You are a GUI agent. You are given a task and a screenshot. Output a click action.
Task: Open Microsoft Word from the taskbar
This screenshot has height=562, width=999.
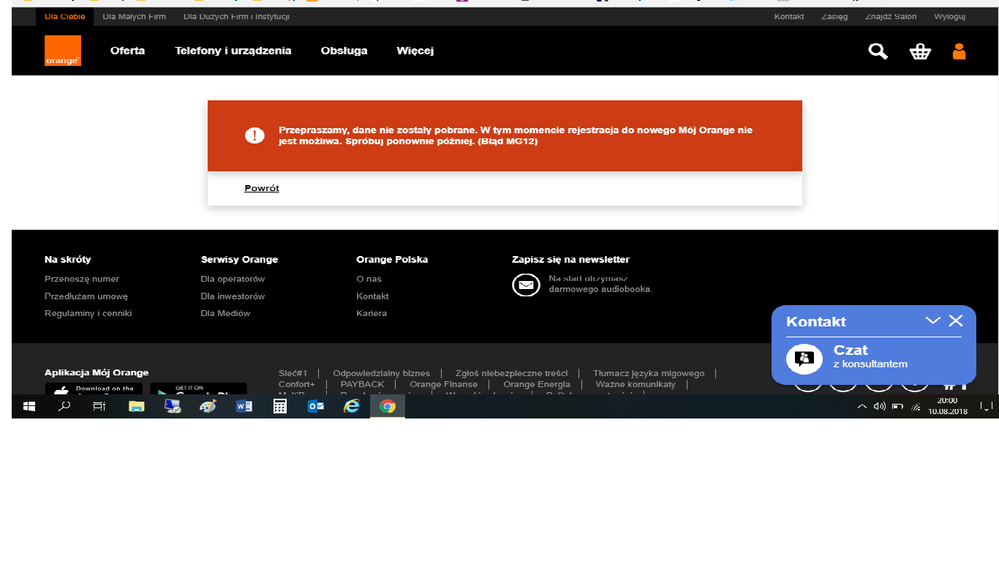pos(243,407)
